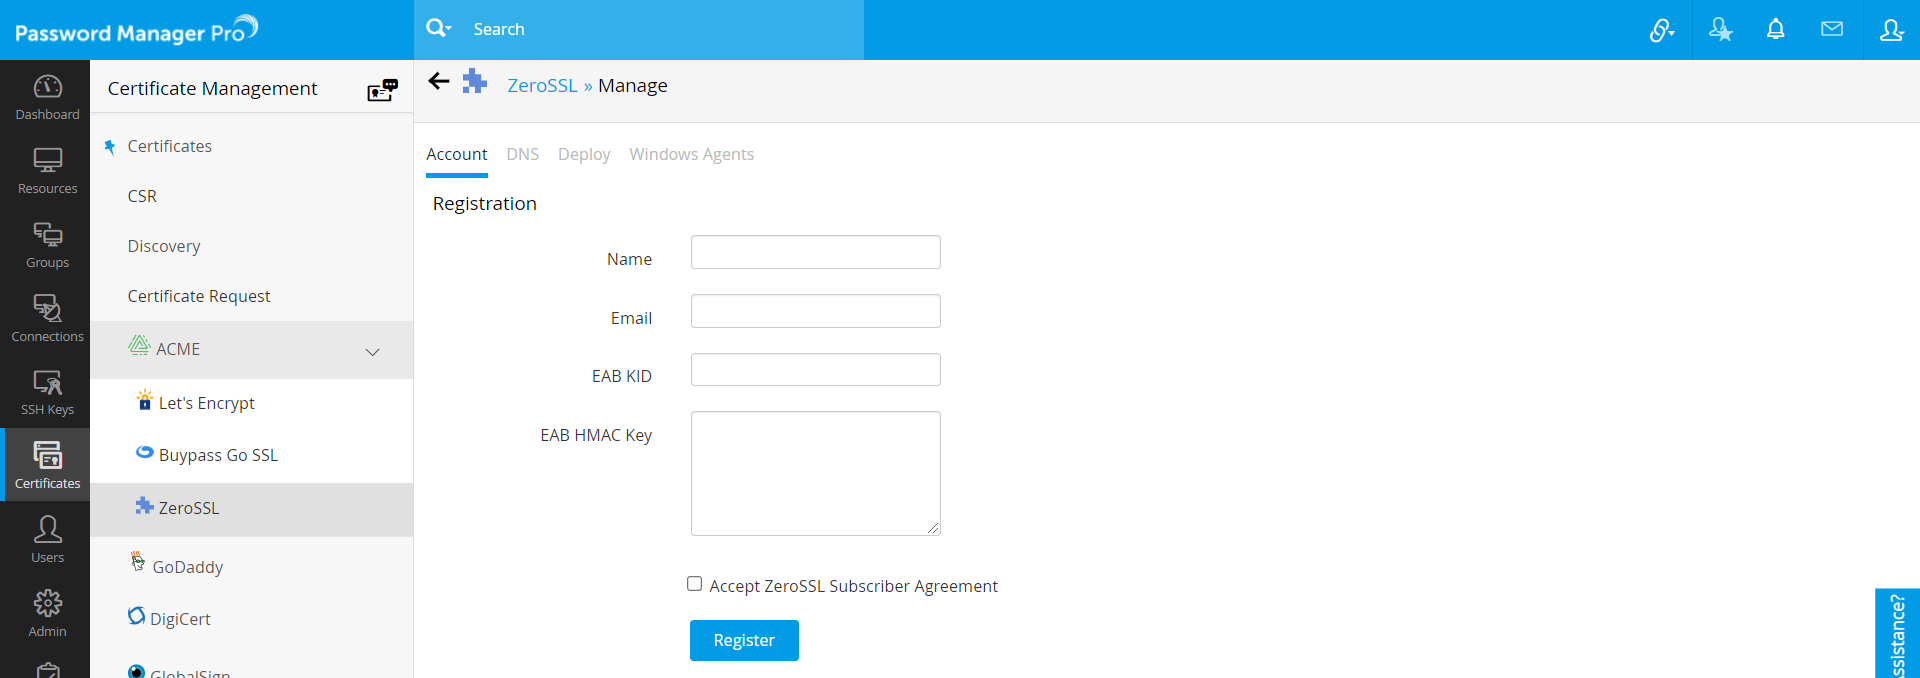The height and width of the screenshot is (678, 1920).
Task: Click the DigiCert logo icon
Action: pos(137,615)
